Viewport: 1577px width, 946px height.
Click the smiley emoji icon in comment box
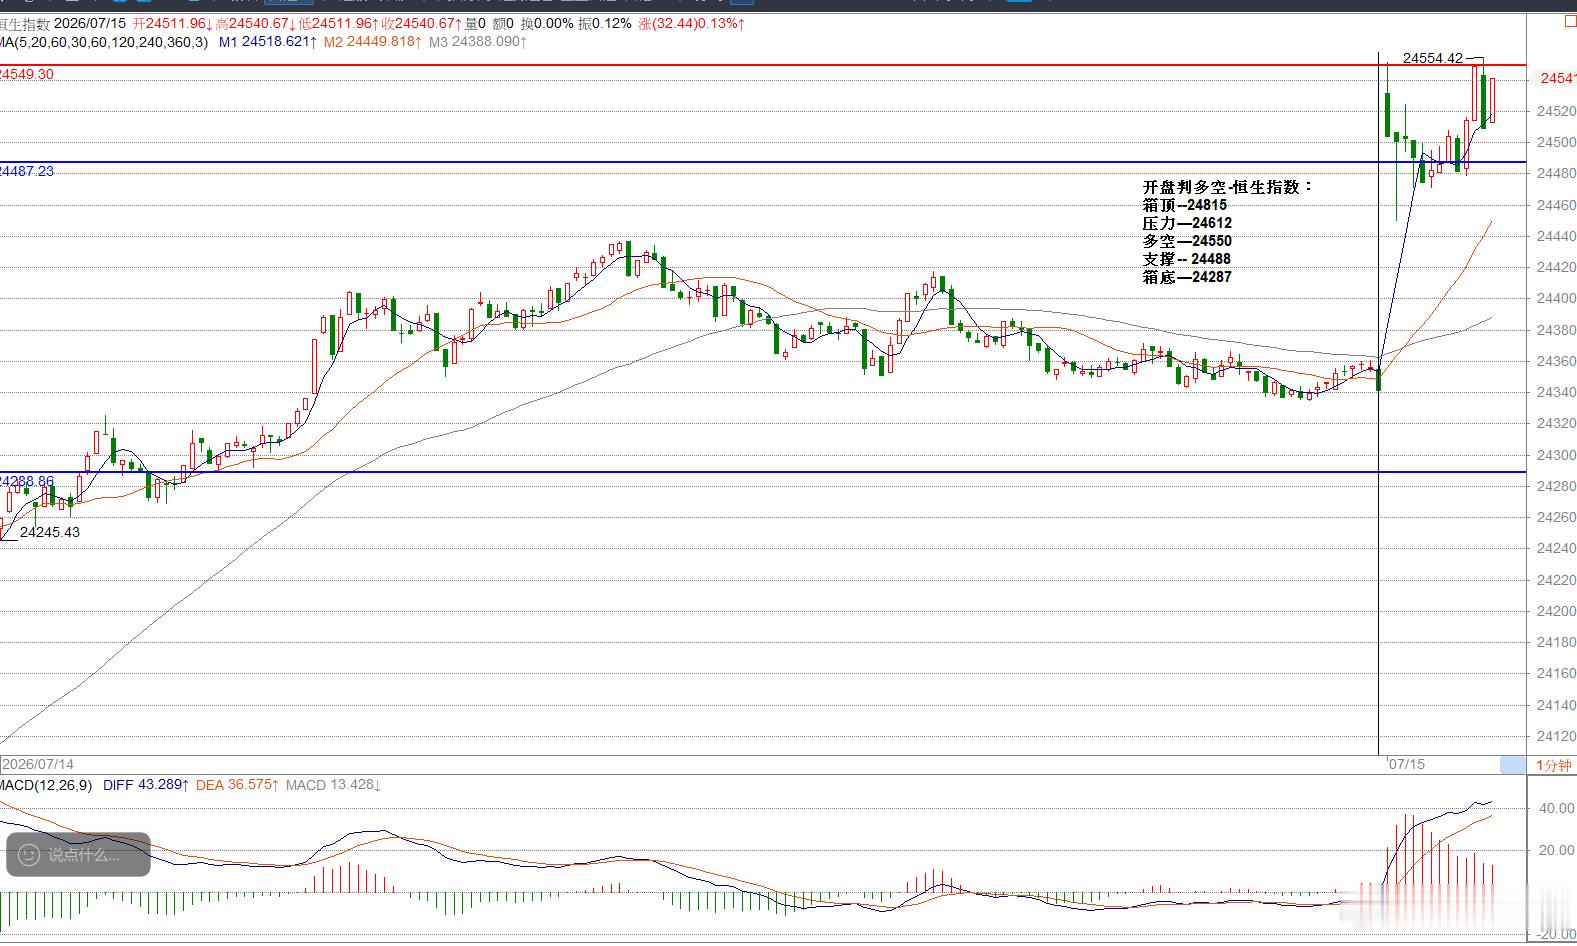click(x=29, y=855)
